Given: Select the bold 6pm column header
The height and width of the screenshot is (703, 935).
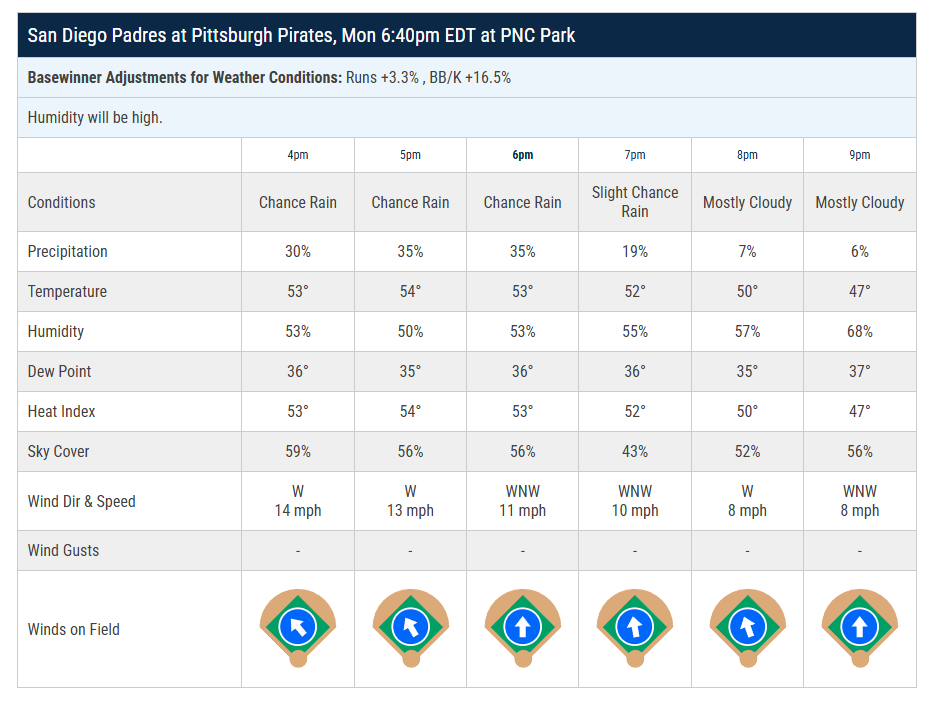Looking at the screenshot, I should pyautogui.click(x=522, y=155).
